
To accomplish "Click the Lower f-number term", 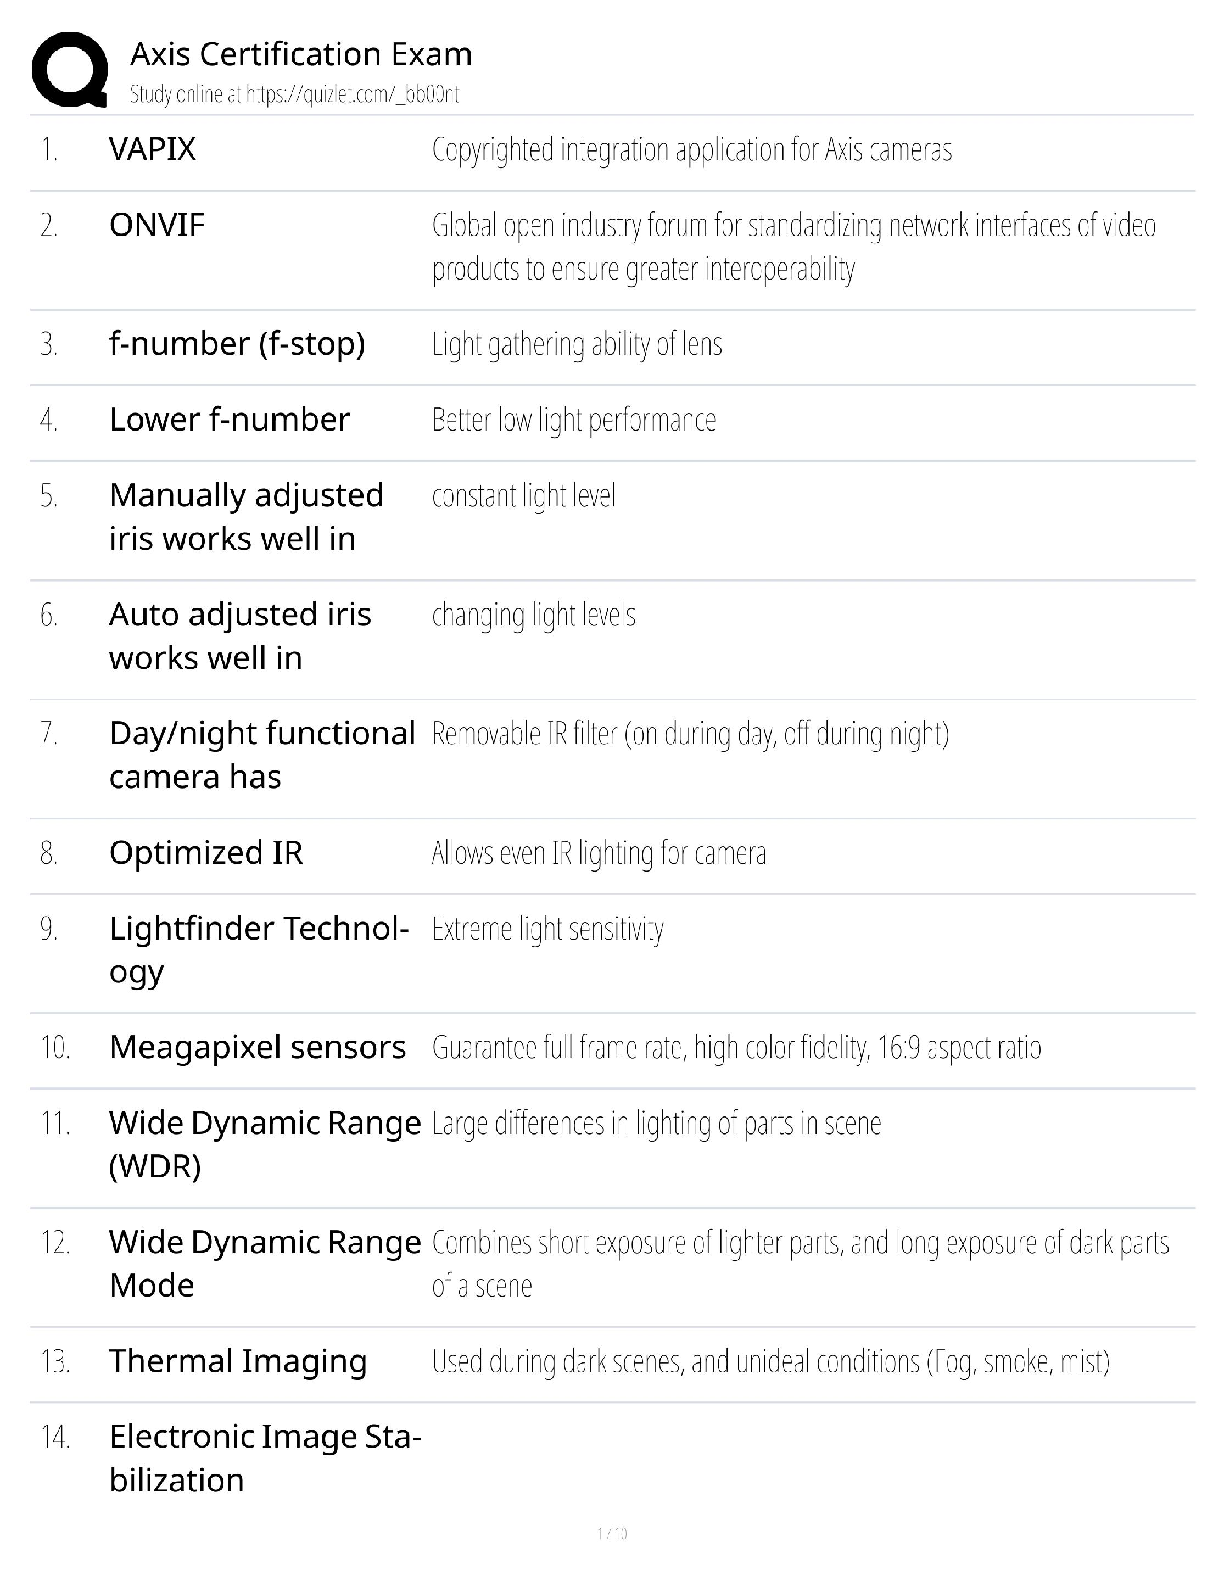I will pyautogui.click(x=229, y=420).
